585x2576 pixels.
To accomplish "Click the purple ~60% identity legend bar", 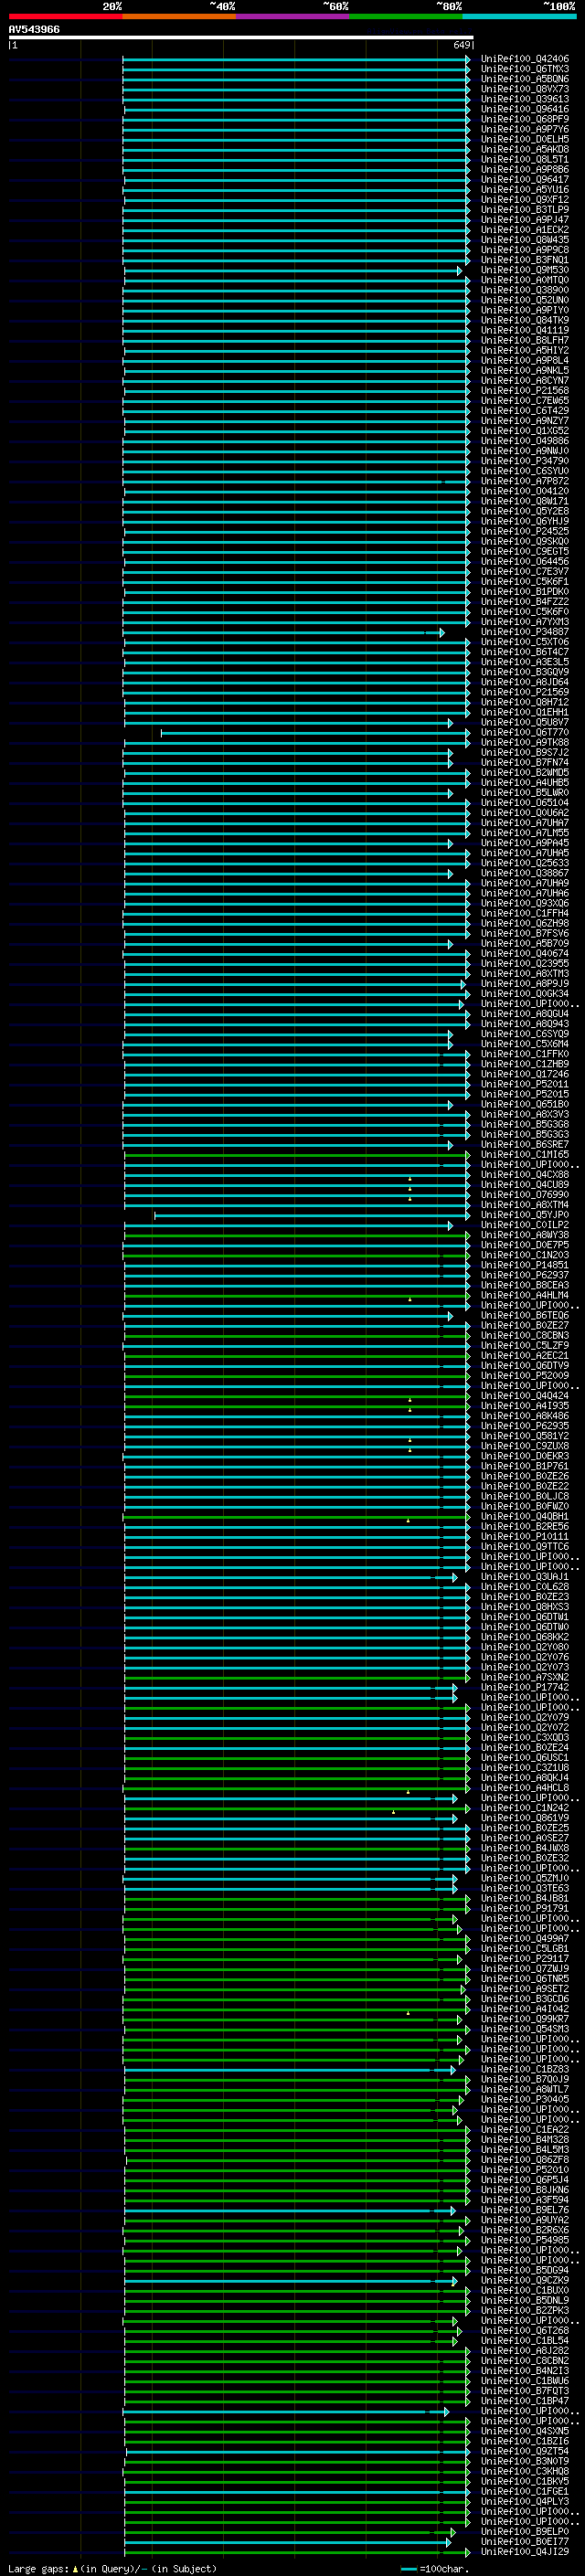I will pyautogui.click(x=292, y=17).
